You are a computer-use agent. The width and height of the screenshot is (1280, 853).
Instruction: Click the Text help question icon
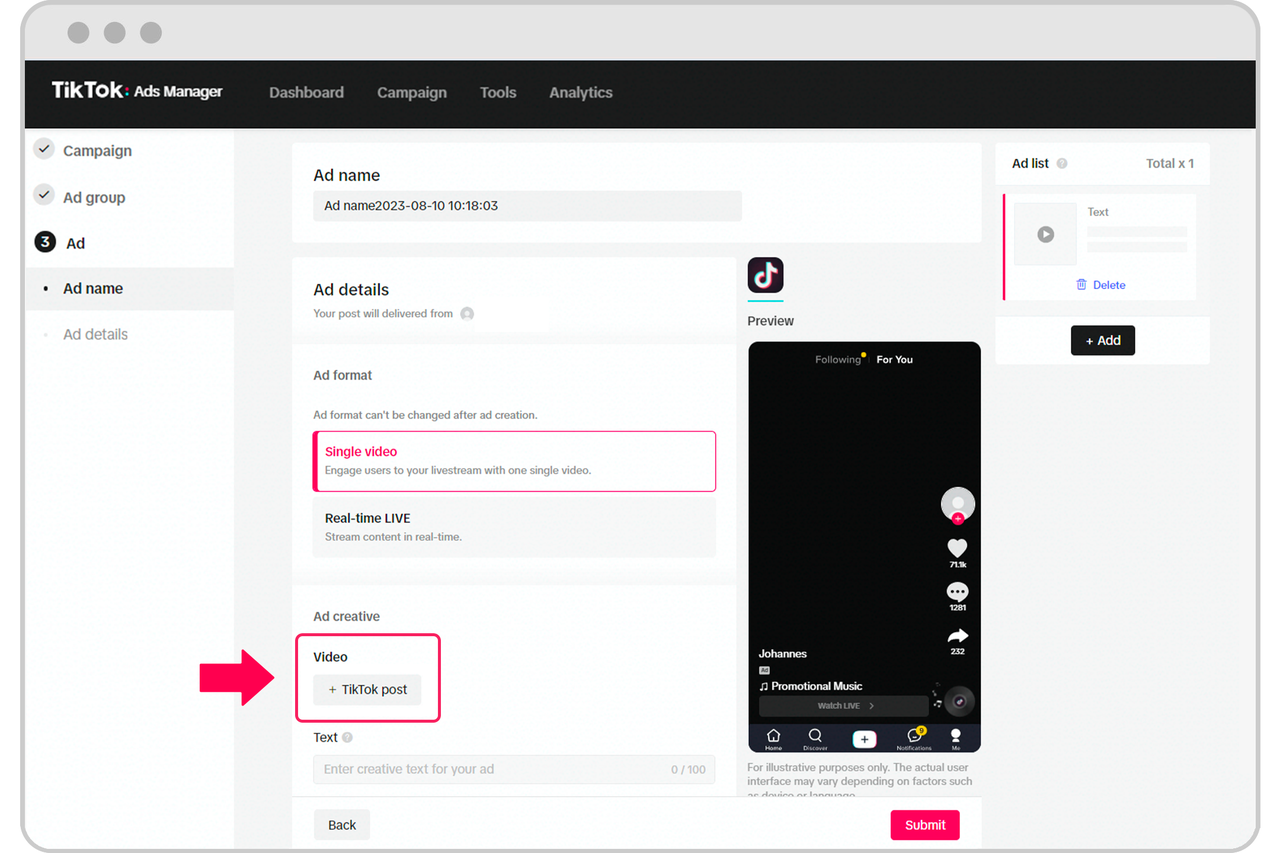(x=348, y=738)
